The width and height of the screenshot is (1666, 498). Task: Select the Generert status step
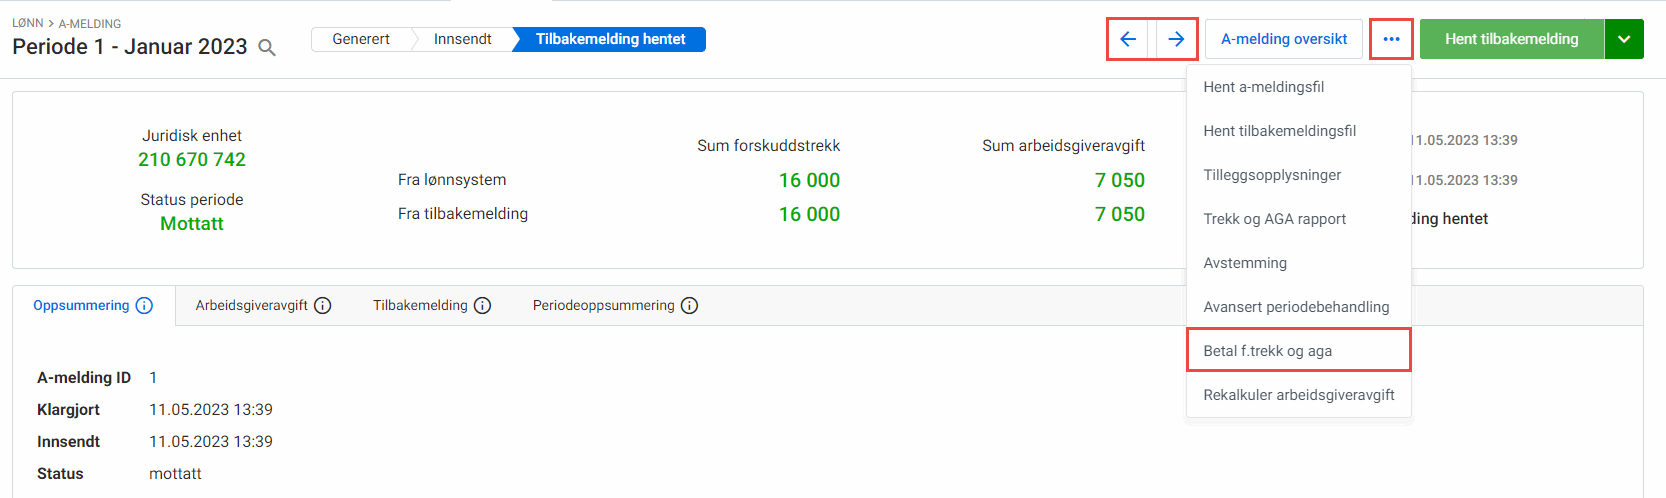click(x=361, y=39)
